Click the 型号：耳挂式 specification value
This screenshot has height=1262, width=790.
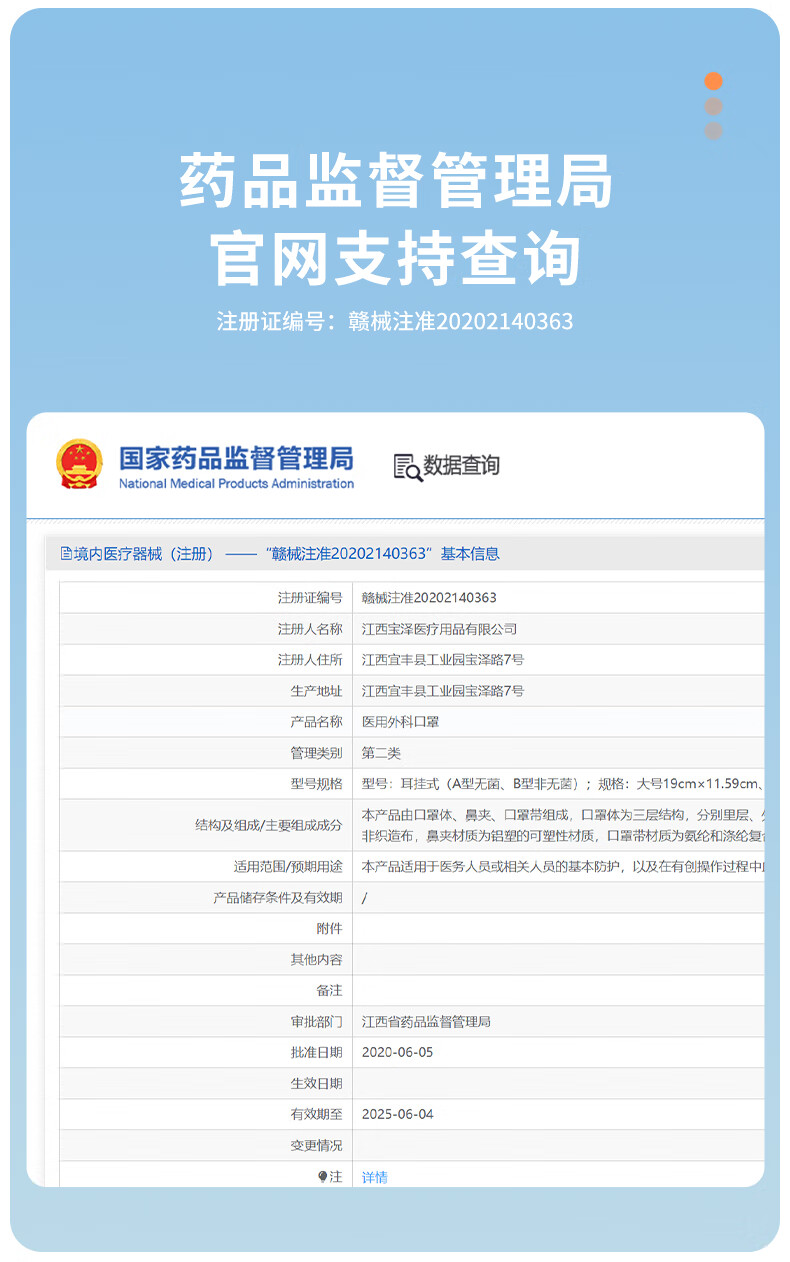coord(563,784)
